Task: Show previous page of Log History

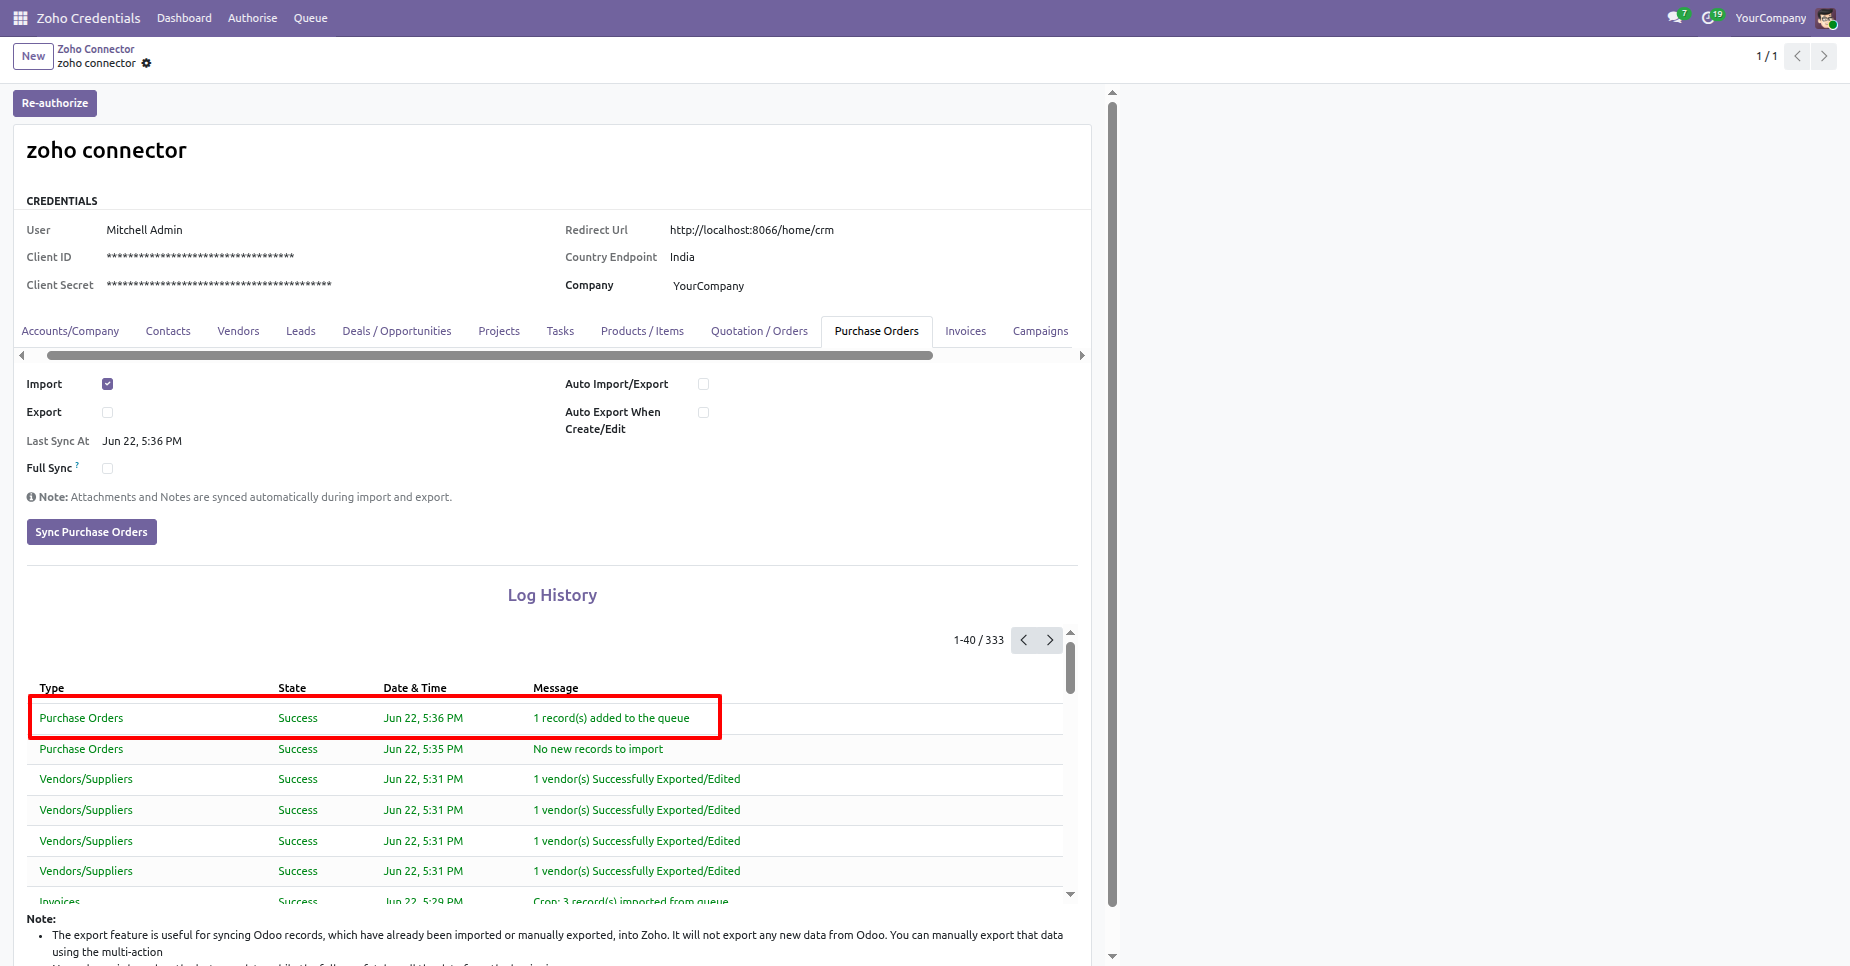Action: pyautogui.click(x=1024, y=640)
